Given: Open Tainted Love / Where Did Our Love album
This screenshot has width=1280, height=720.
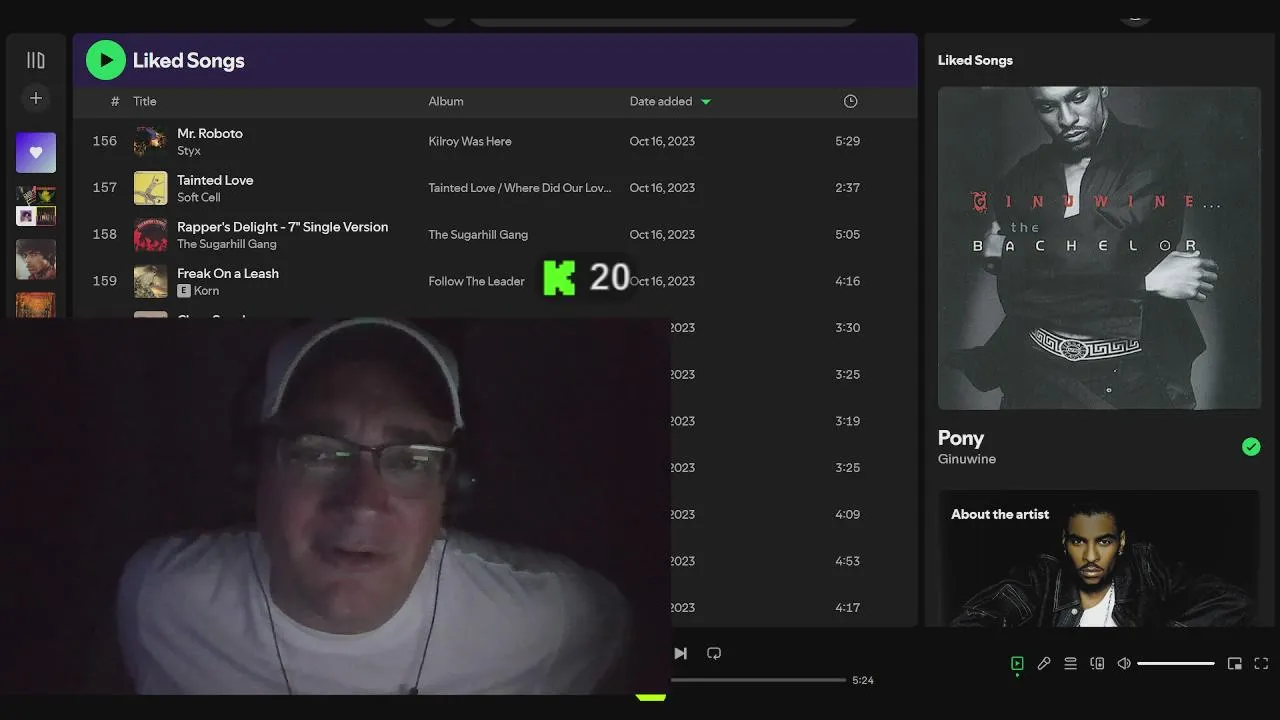Looking at the screenshot, I should click(x=520, y=188).
